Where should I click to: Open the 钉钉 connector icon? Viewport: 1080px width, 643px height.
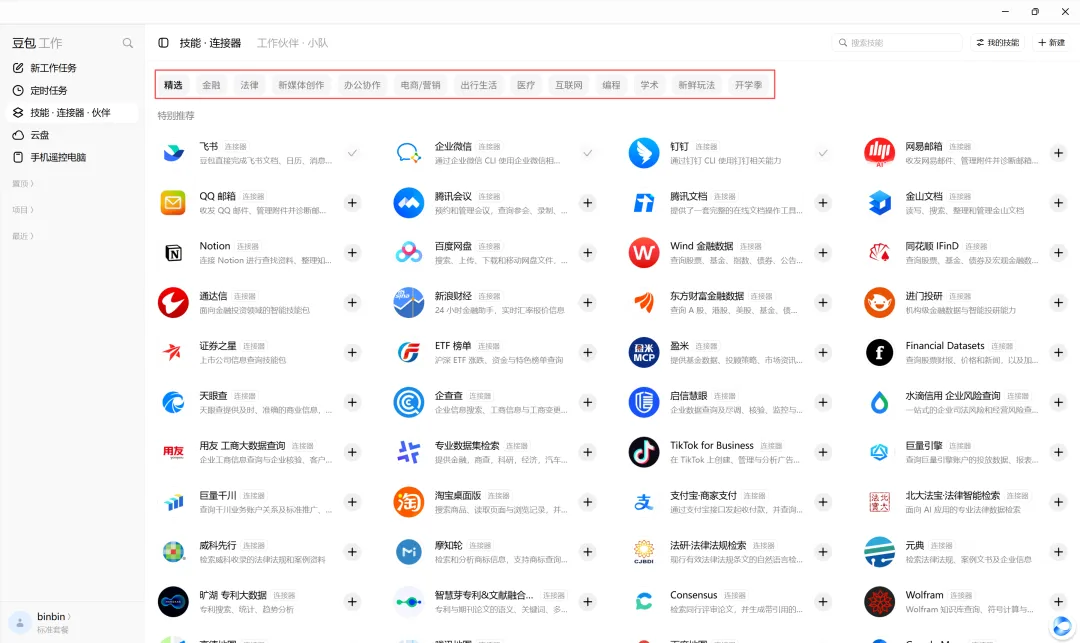644,153
